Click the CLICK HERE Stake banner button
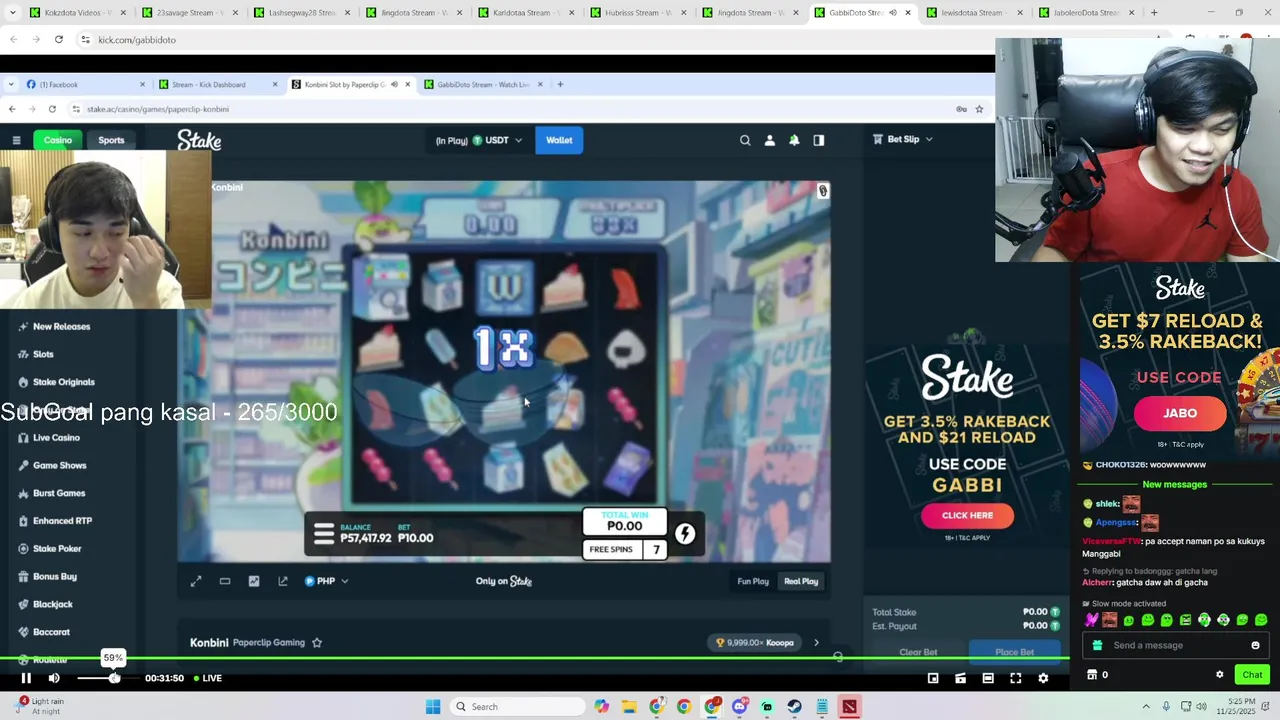The width and height of the screenshot is (1280, 720). [x=967, y=515]
